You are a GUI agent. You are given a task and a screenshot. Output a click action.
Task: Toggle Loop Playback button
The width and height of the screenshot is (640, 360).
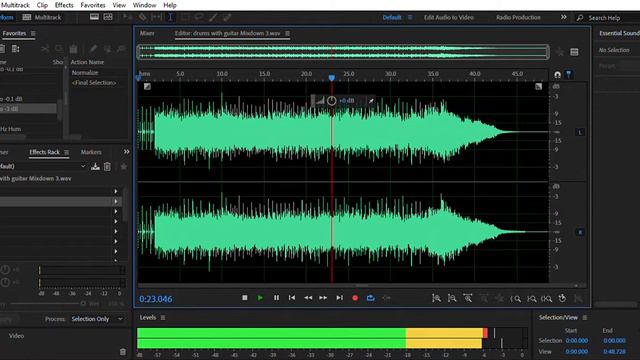coord(371,298)
